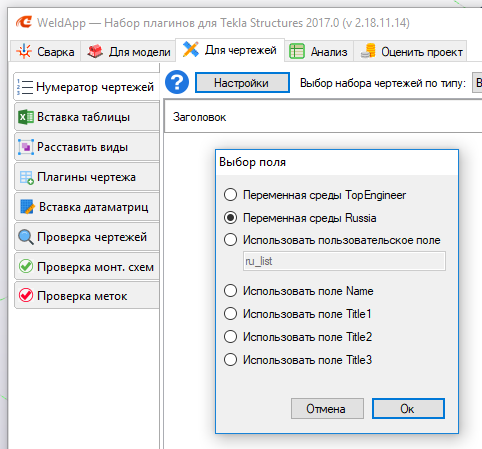Confirm with the Ок button
The width and height of the screenshot is (482, 449).
coord(408,408)
